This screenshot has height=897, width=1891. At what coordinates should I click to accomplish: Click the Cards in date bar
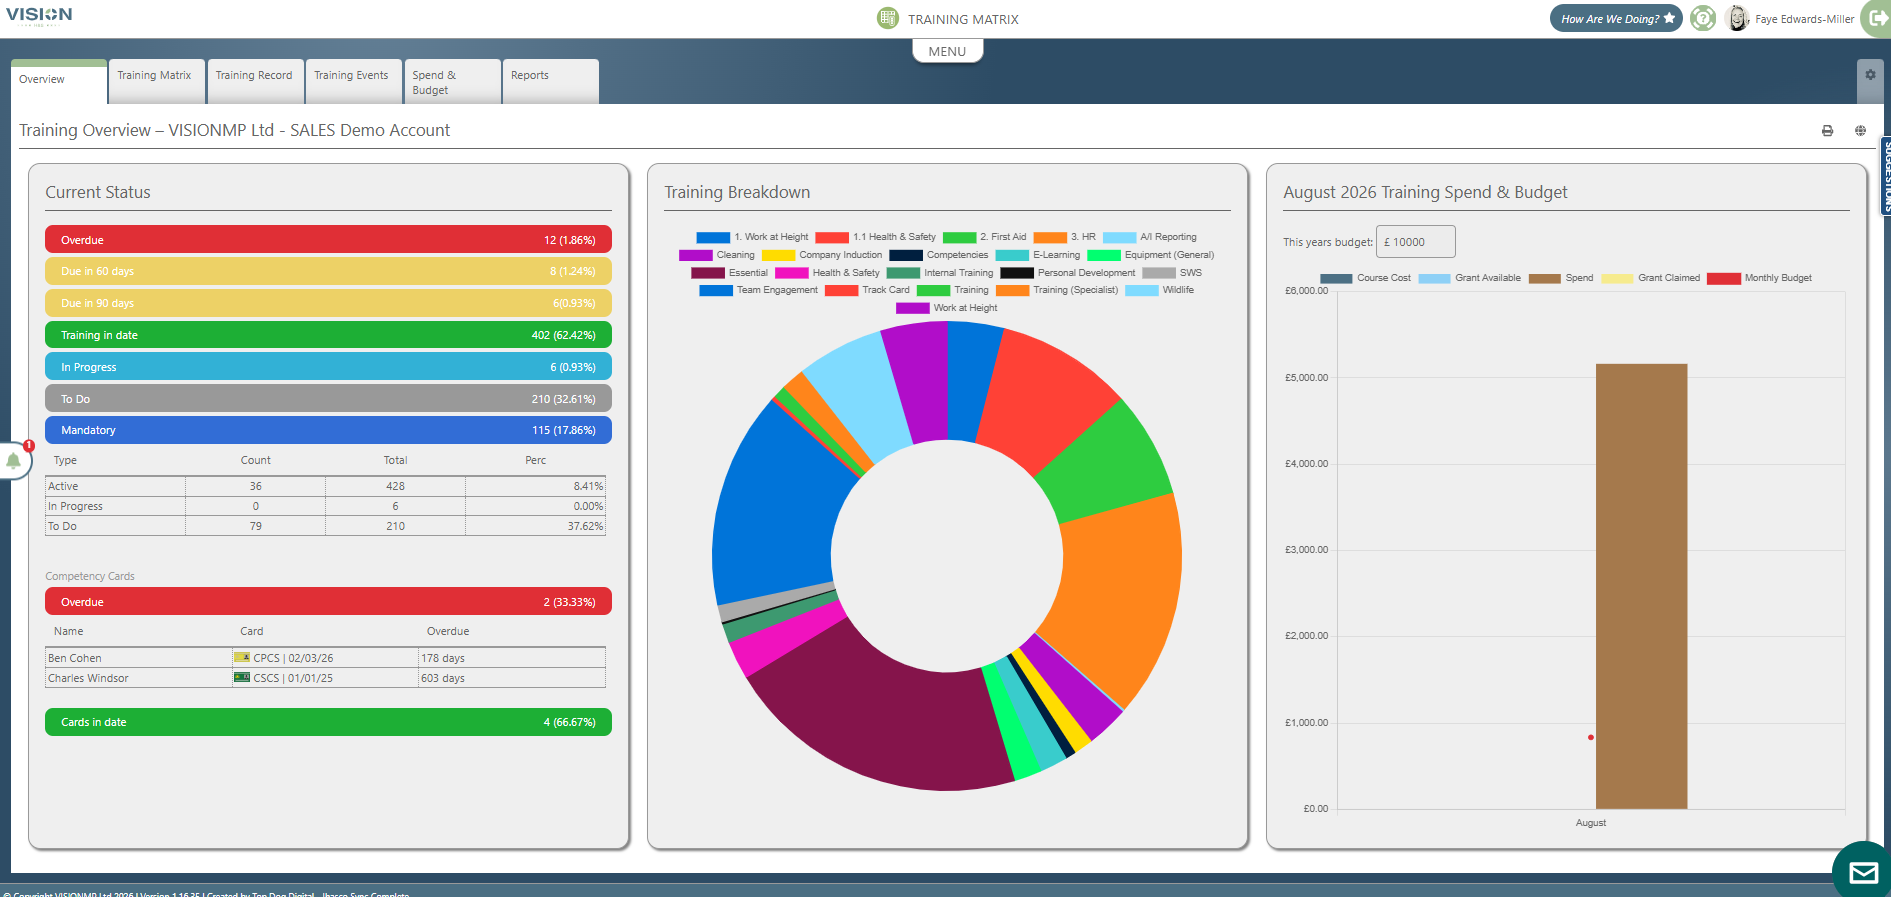(328, 722)
